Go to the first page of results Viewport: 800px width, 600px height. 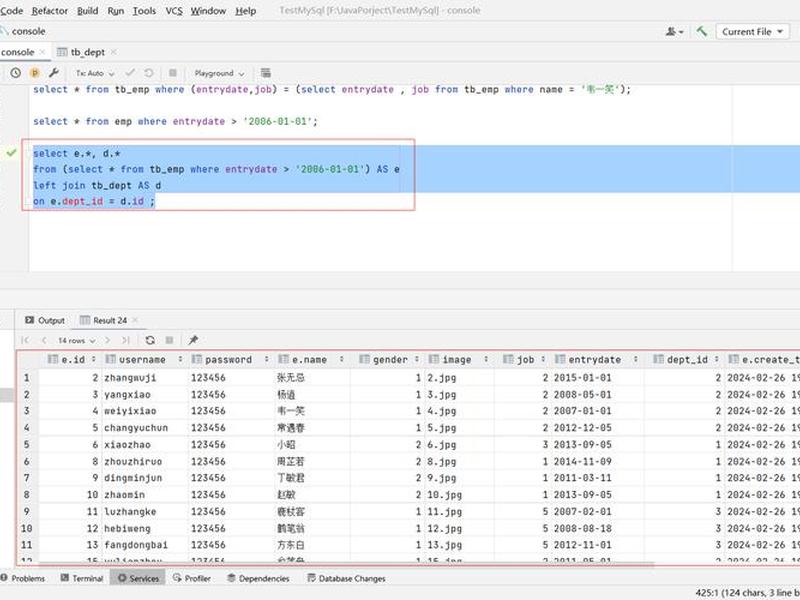click(x=25, y=340)
